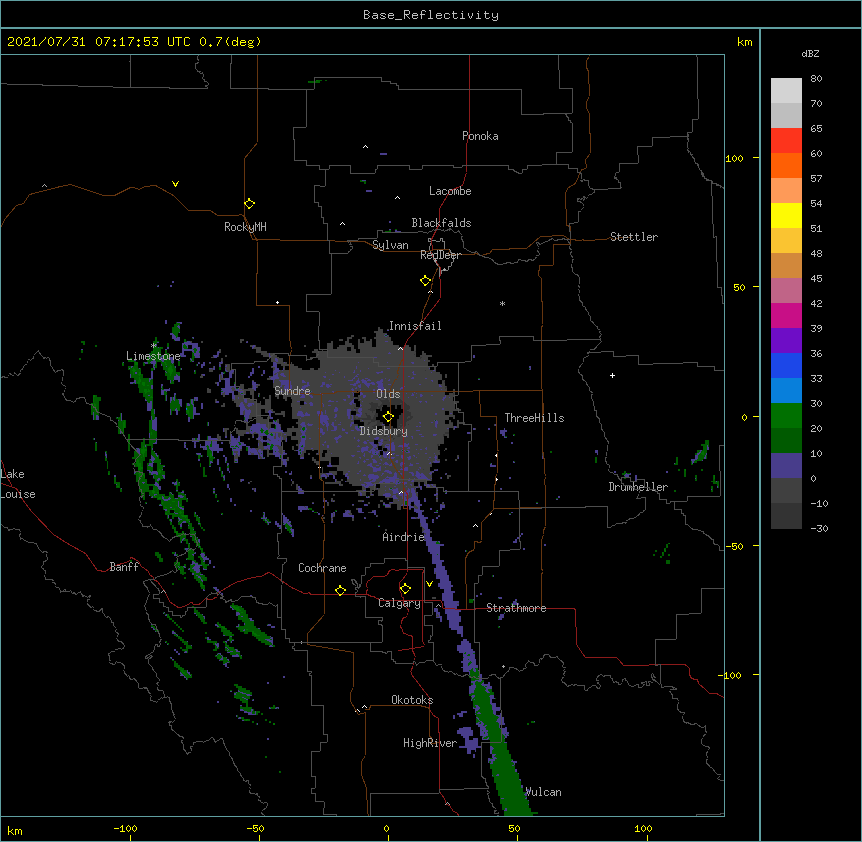Click the Stettler town label
The height and width of the screenshot is (842, 862).
(x=634, y=237)
